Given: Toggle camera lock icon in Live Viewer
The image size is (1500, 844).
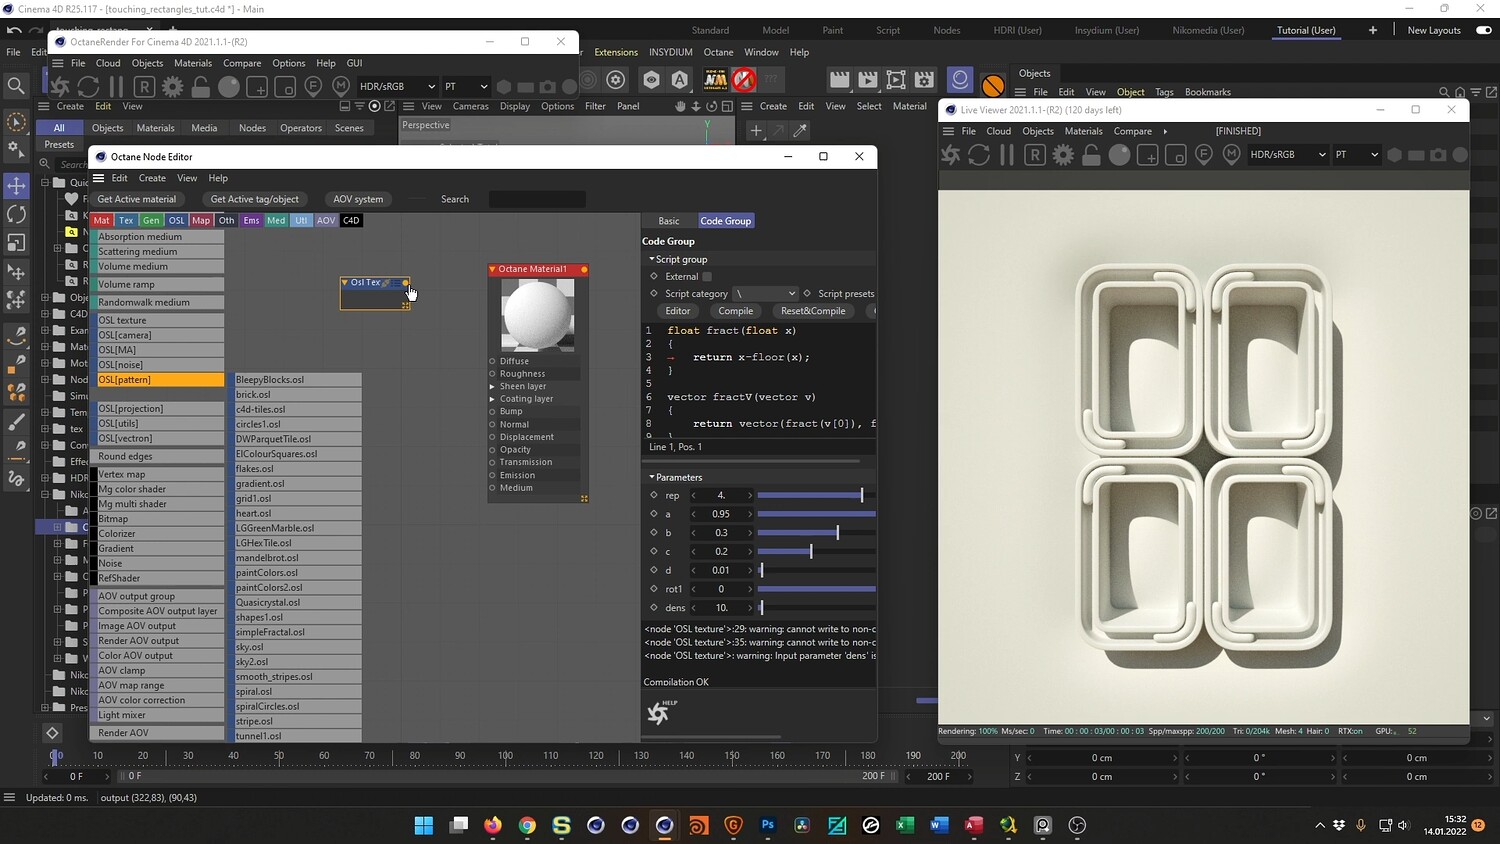Looking at the screenshot, I should click(x=1091, y=155).
